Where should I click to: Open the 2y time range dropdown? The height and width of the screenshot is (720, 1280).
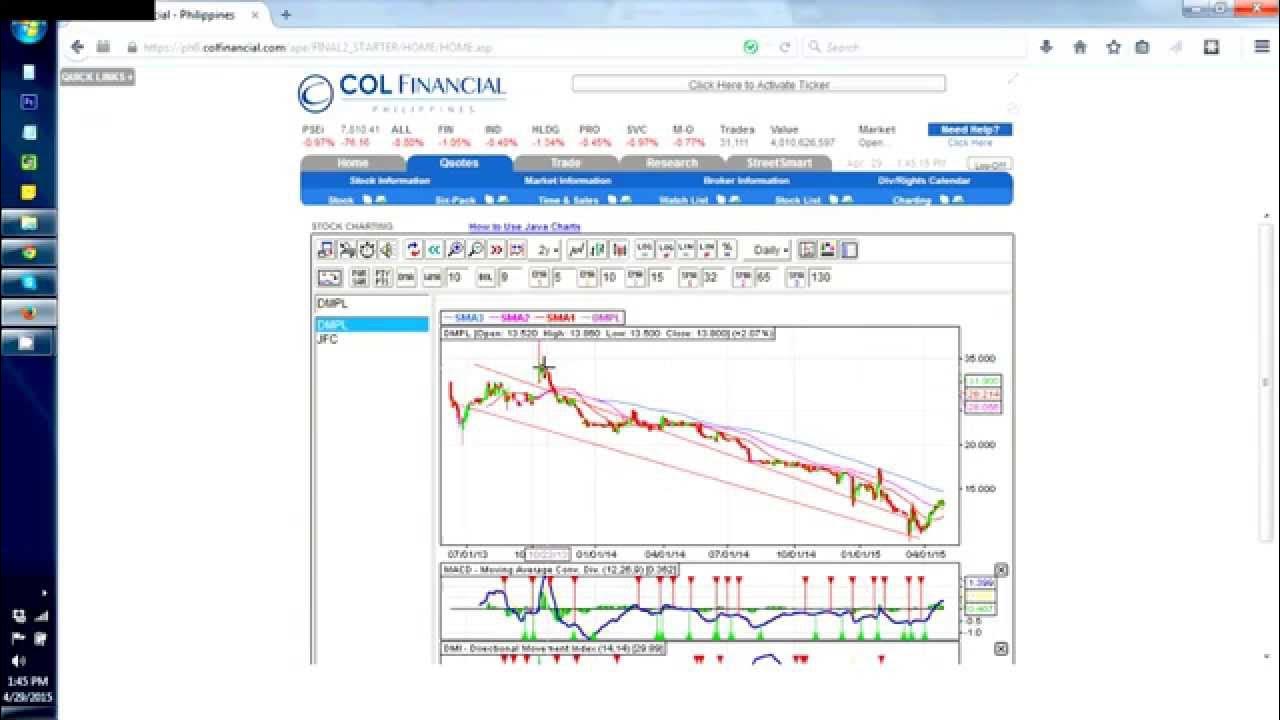tap(545, 250)
